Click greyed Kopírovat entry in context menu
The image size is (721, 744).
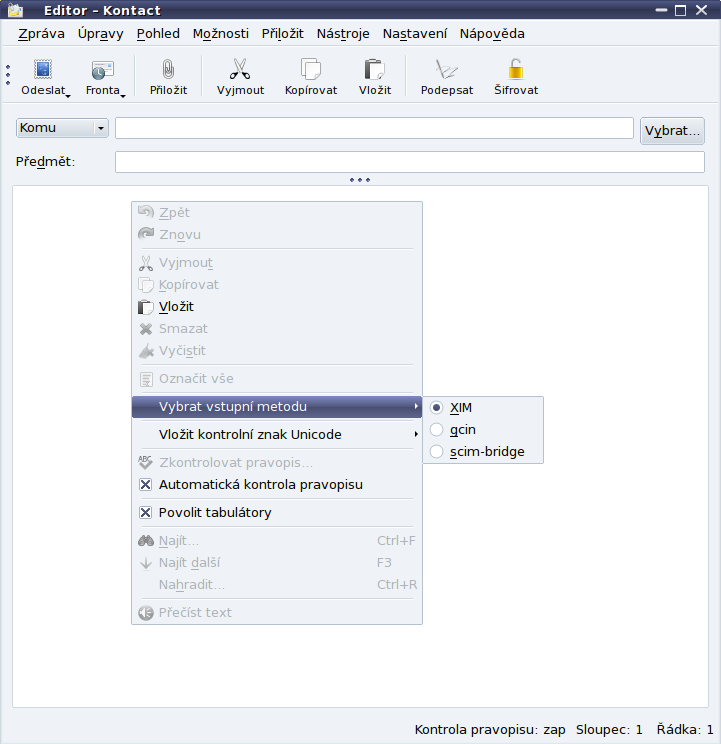tap(277, 285)
